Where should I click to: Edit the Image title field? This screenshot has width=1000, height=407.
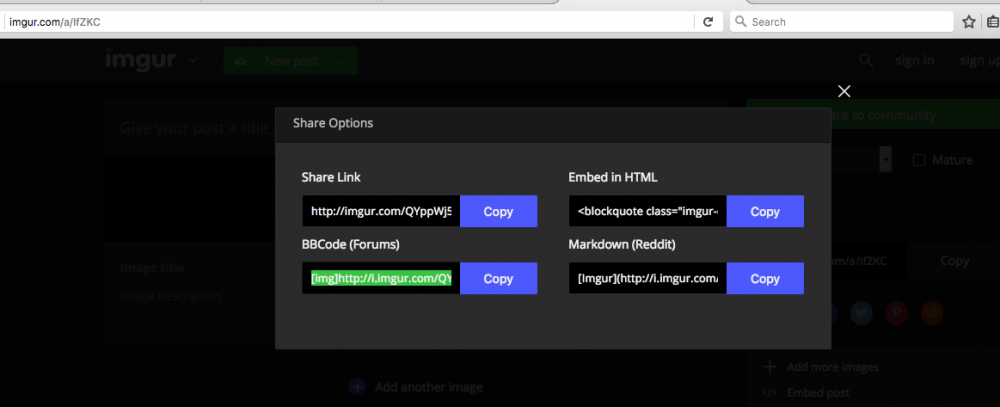(153, 268)
